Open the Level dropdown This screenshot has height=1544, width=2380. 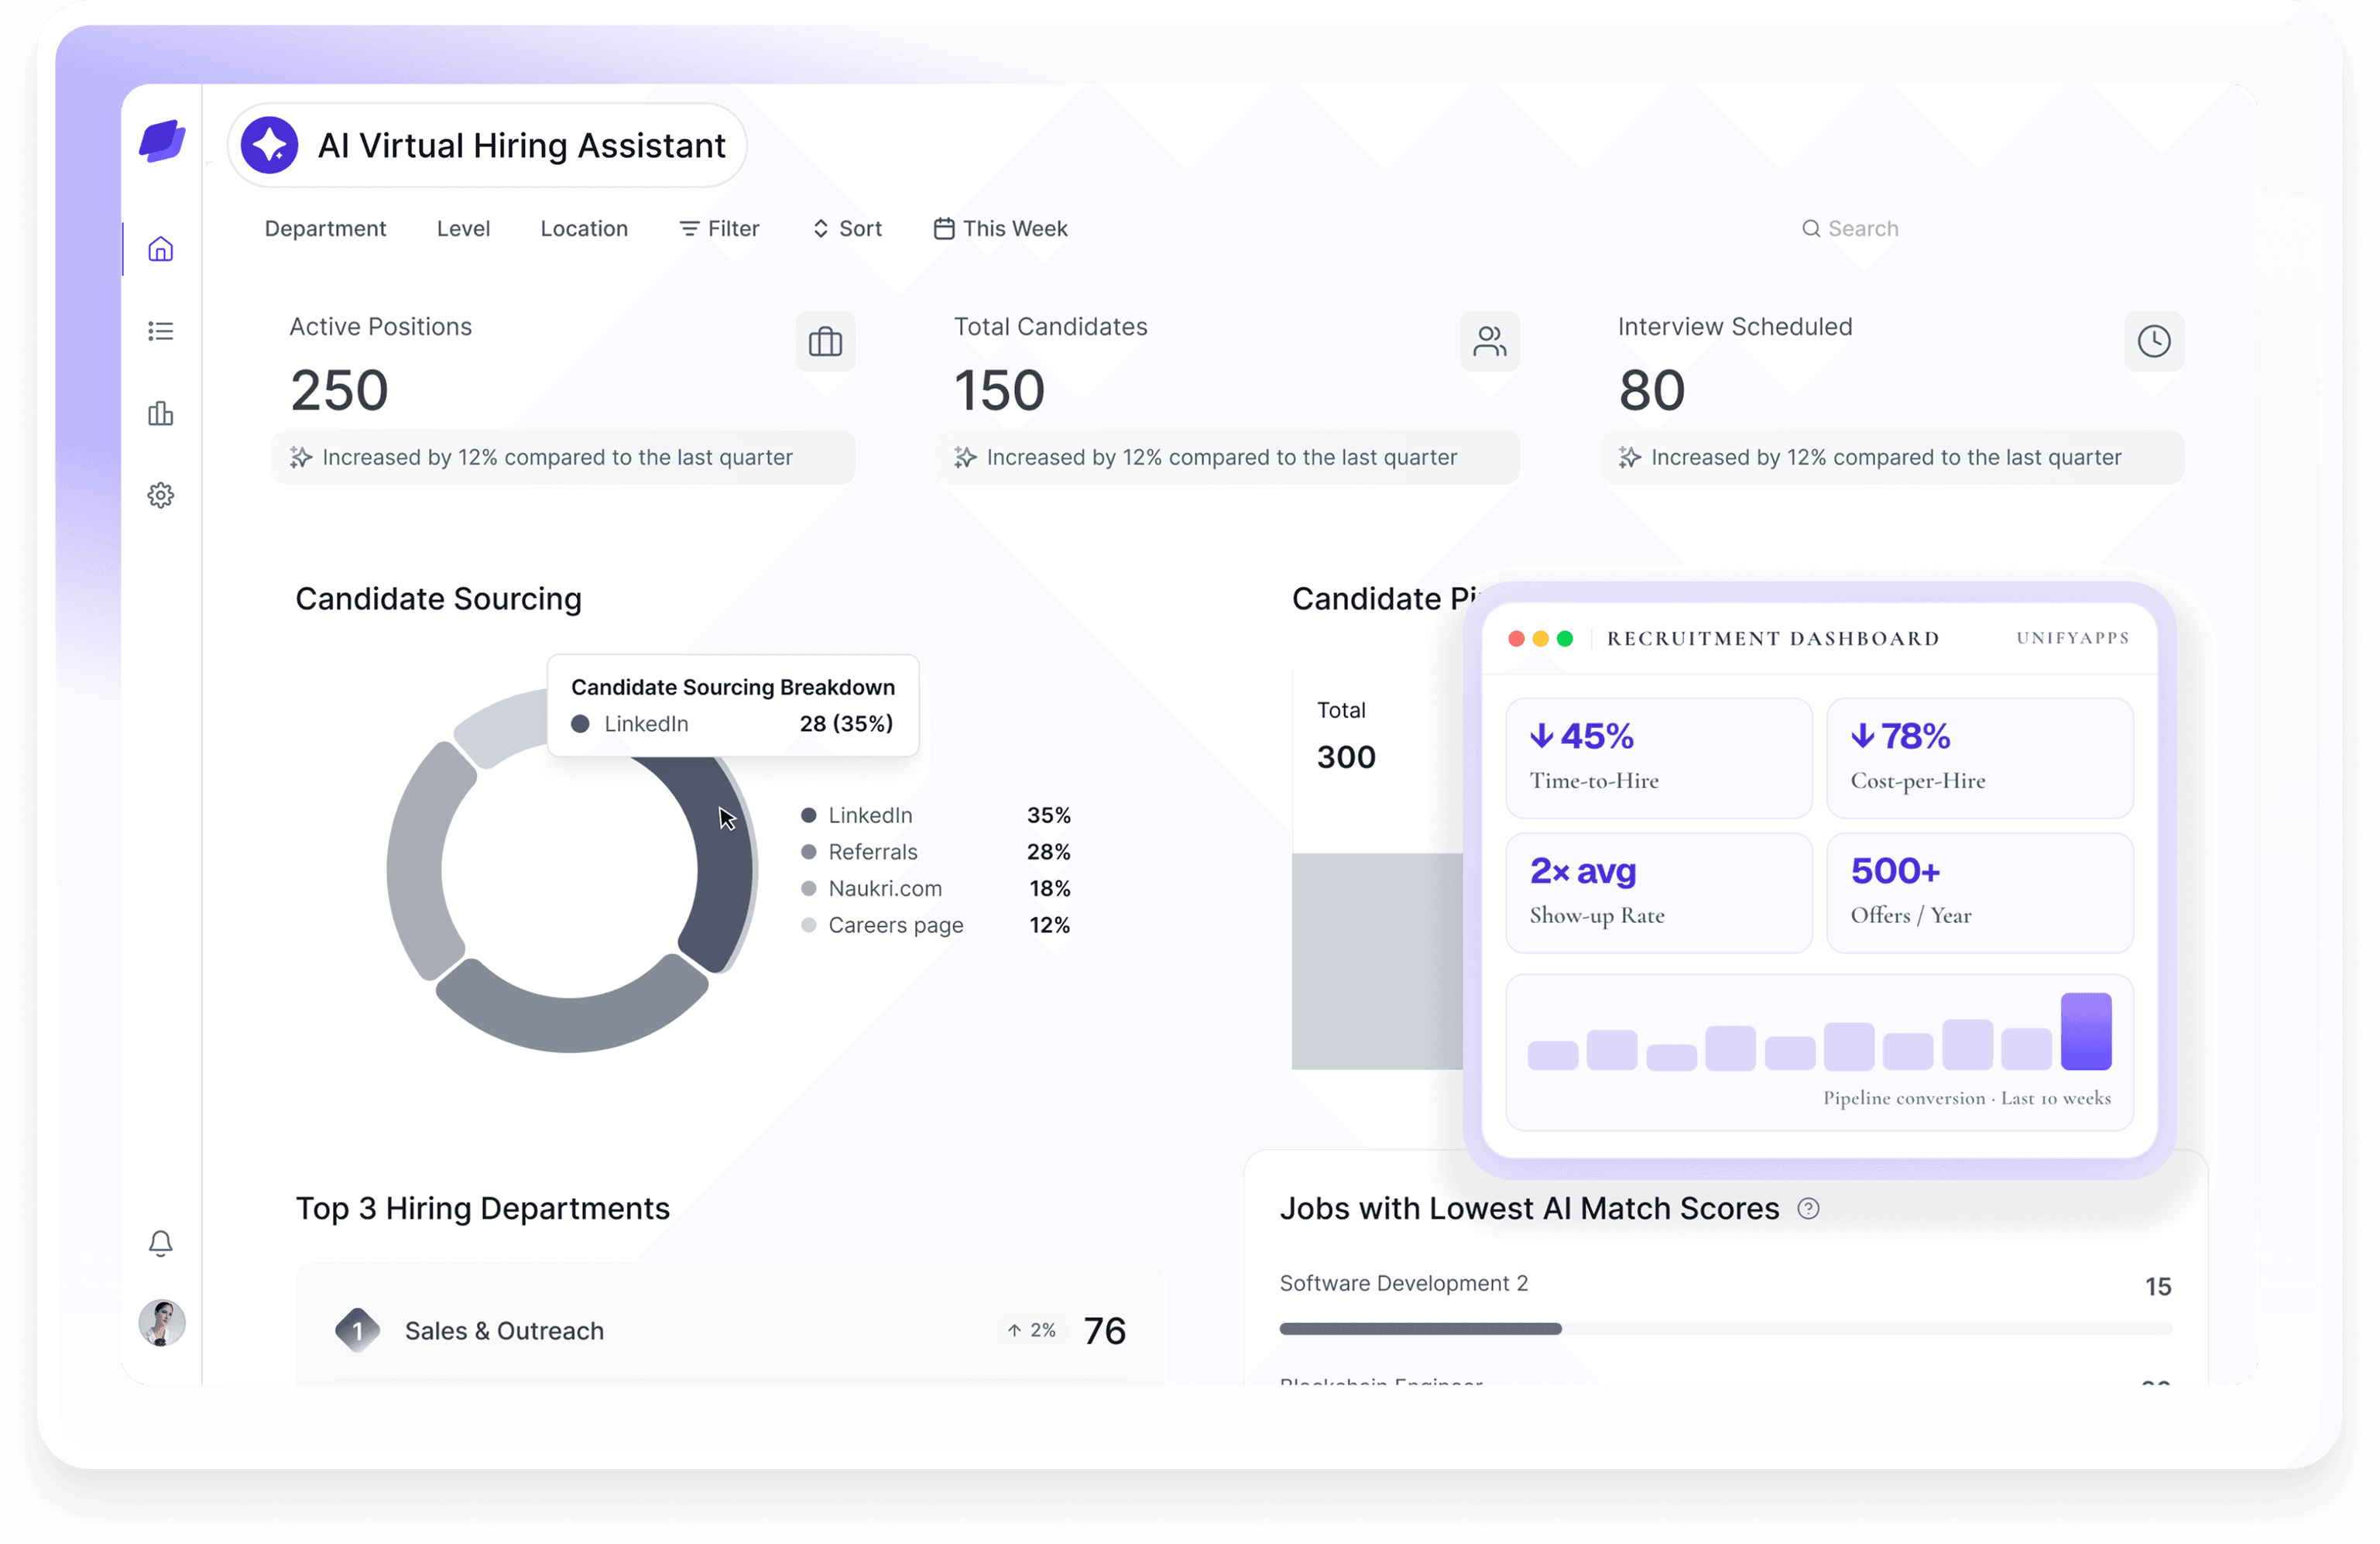pyautogui.click(x=463, y=228)
